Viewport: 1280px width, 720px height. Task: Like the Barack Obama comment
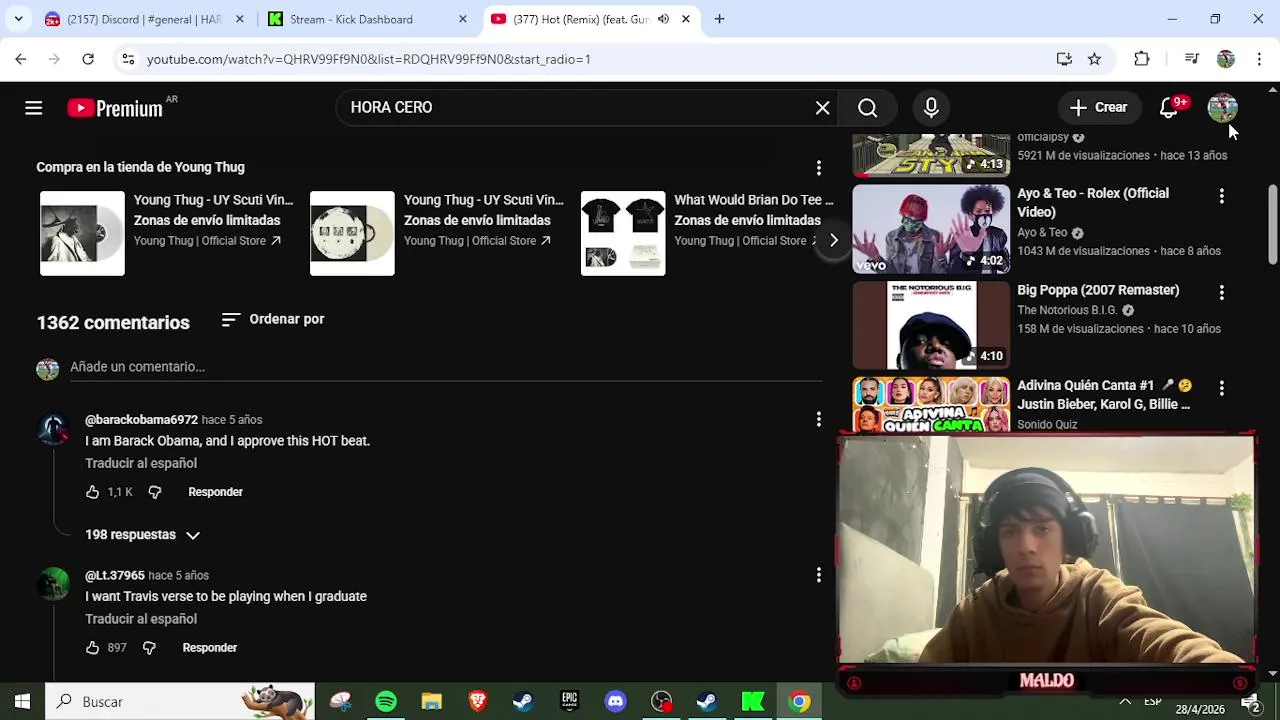click(x=92, y=492)
